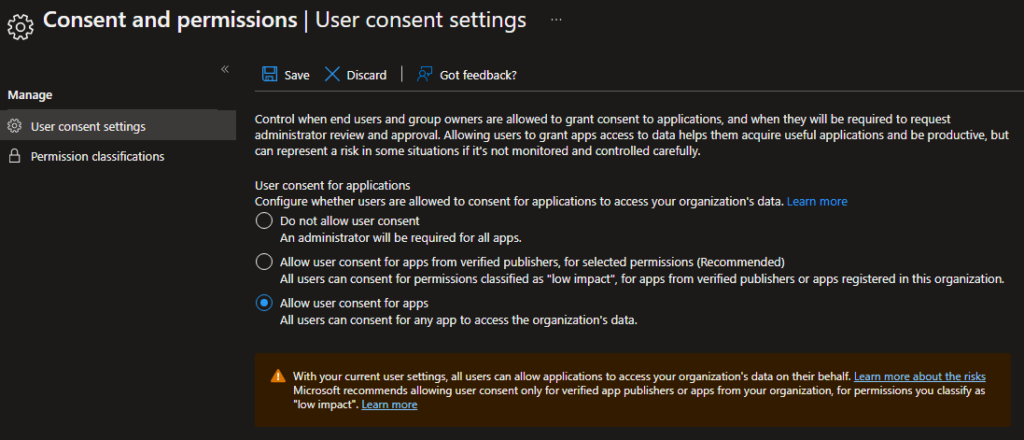Click Got feedback? text
1024x440 pixels.
(478, 75)
